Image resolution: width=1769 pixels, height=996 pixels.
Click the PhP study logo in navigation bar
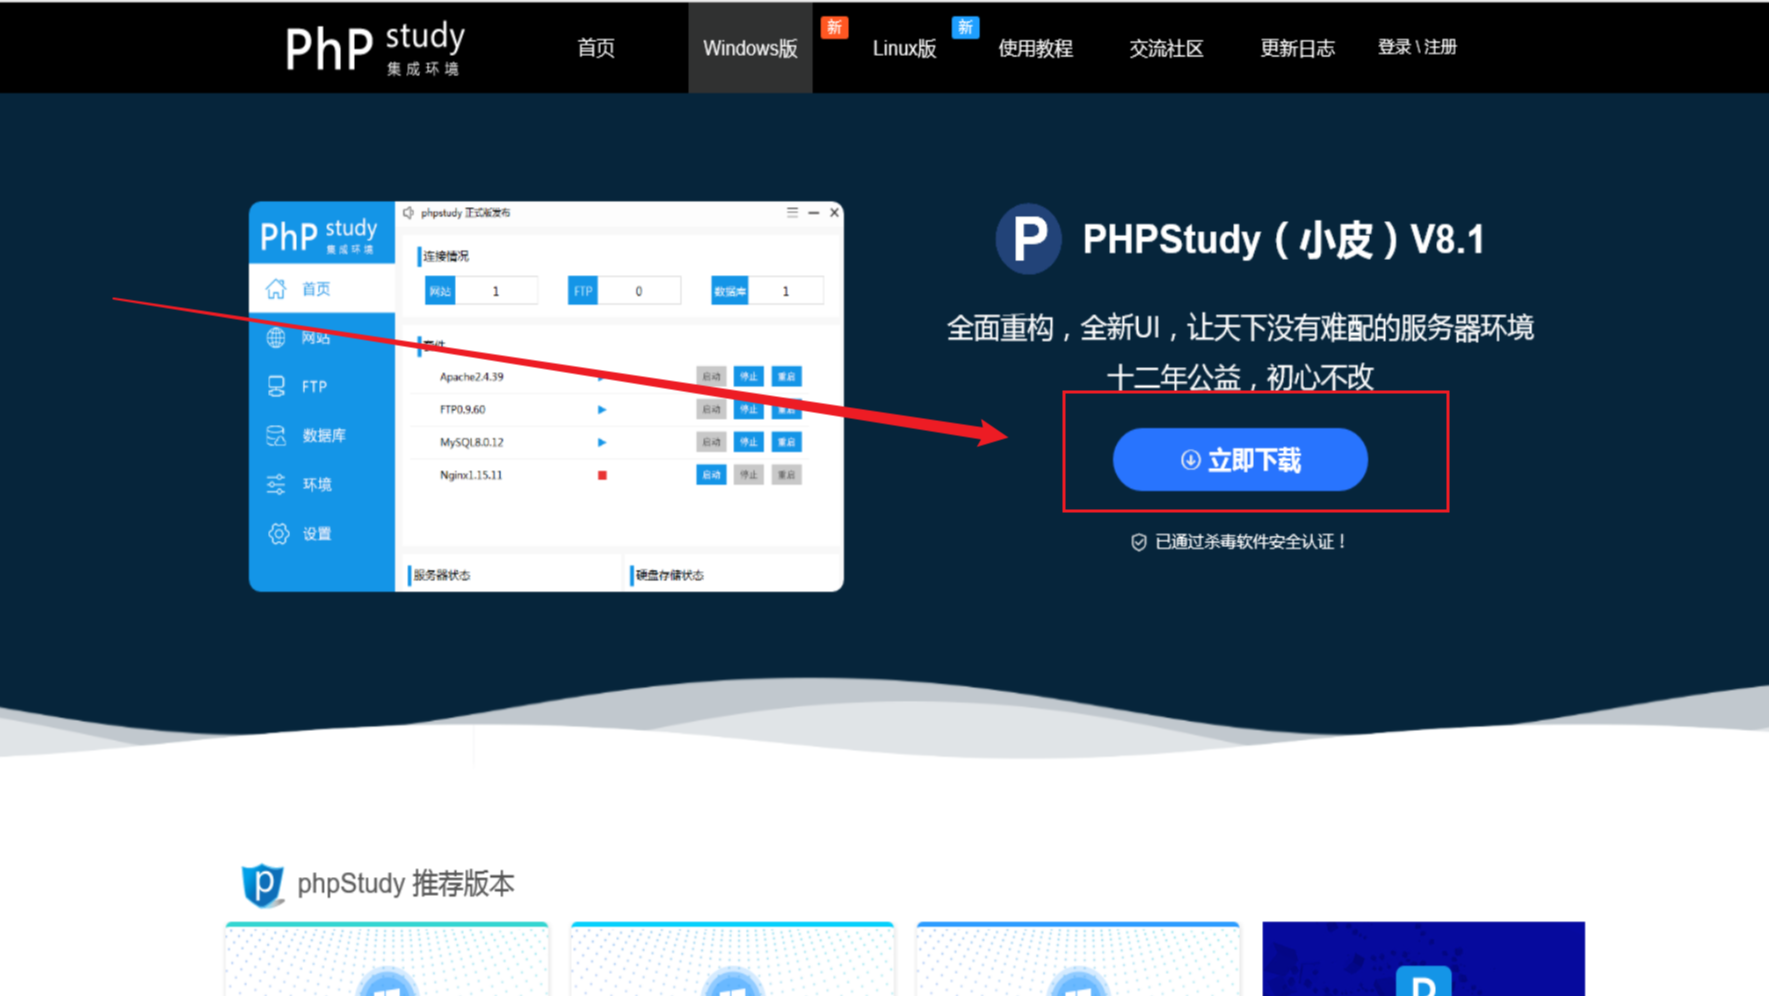[372, 47]
